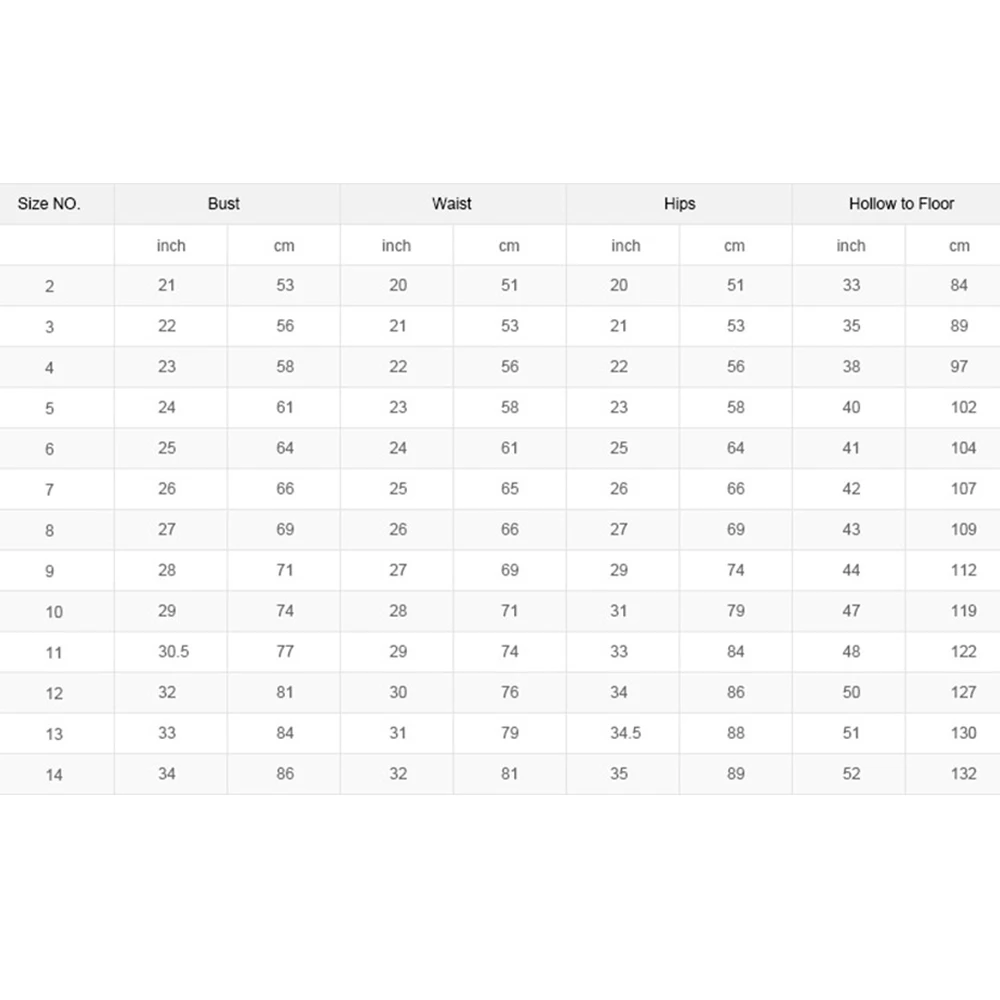Select size 2 row label
This screenshot has height=1000, width=1000.
49,286
